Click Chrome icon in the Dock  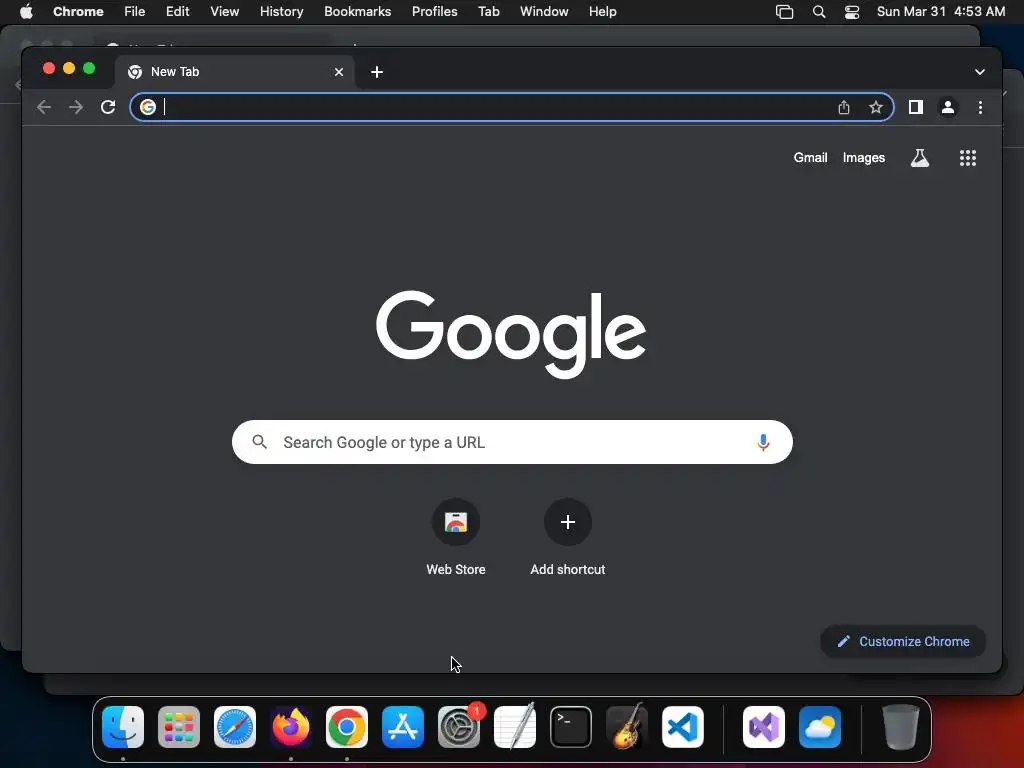347,726
